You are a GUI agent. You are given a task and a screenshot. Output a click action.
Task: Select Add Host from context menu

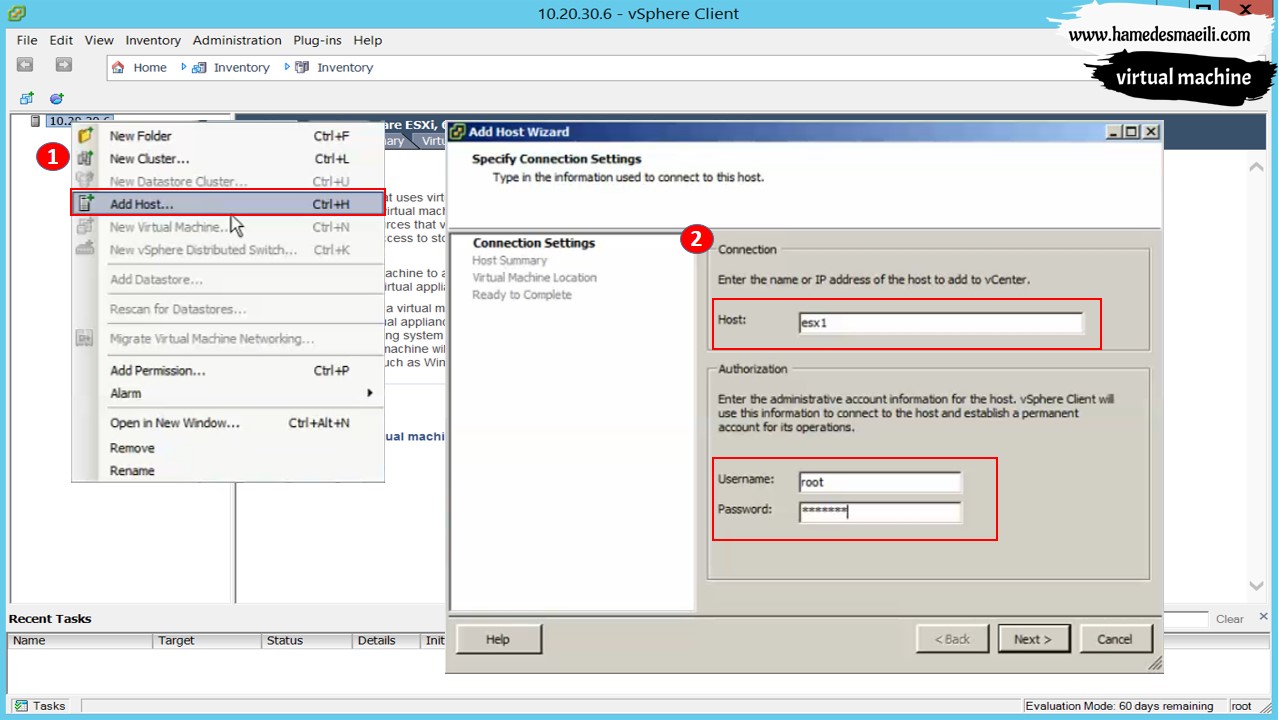228,204
